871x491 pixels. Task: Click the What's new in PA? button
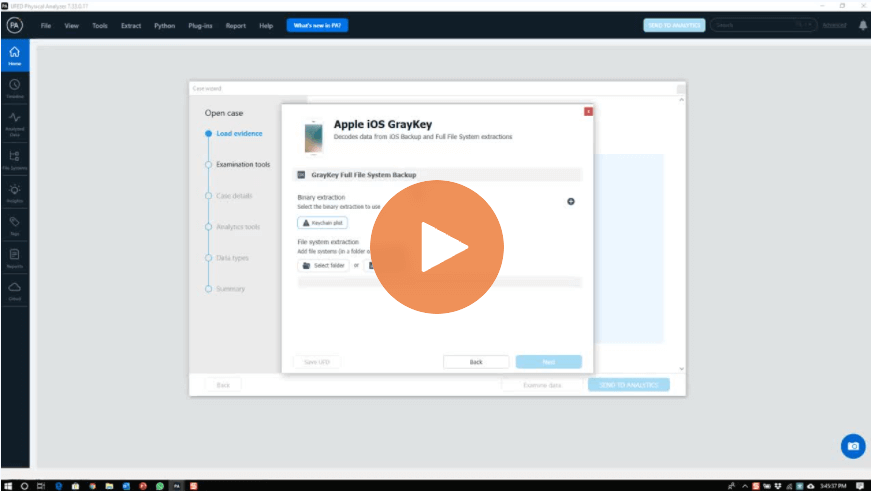tap(317, 25)
